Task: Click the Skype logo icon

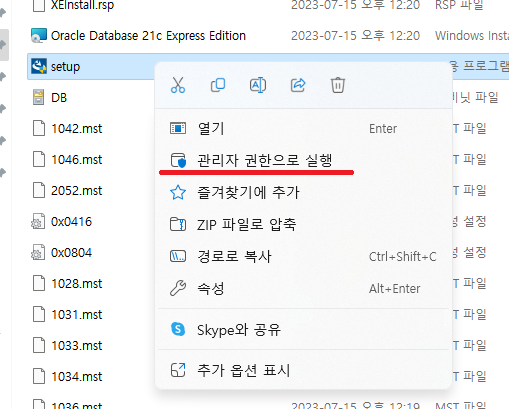Action: click(x=178, y=329)
